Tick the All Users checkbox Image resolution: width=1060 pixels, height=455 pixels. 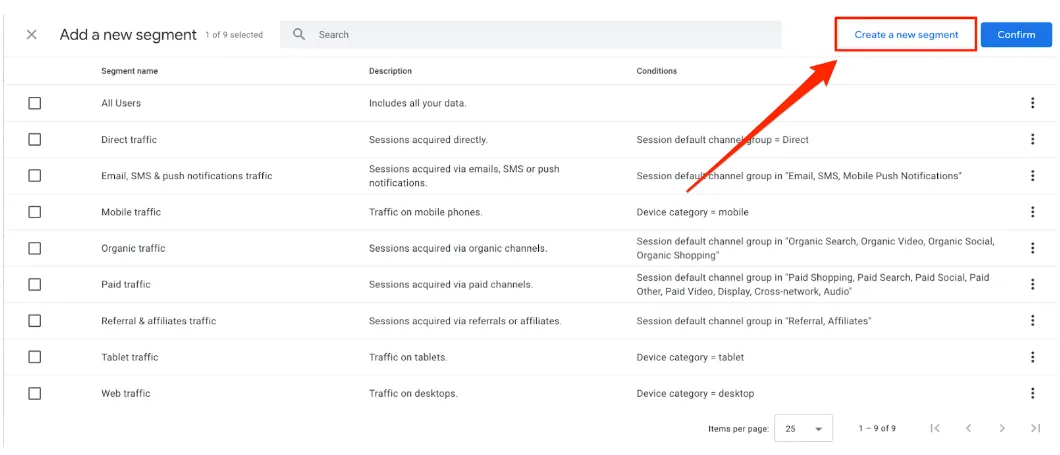[x=35, y=103]
